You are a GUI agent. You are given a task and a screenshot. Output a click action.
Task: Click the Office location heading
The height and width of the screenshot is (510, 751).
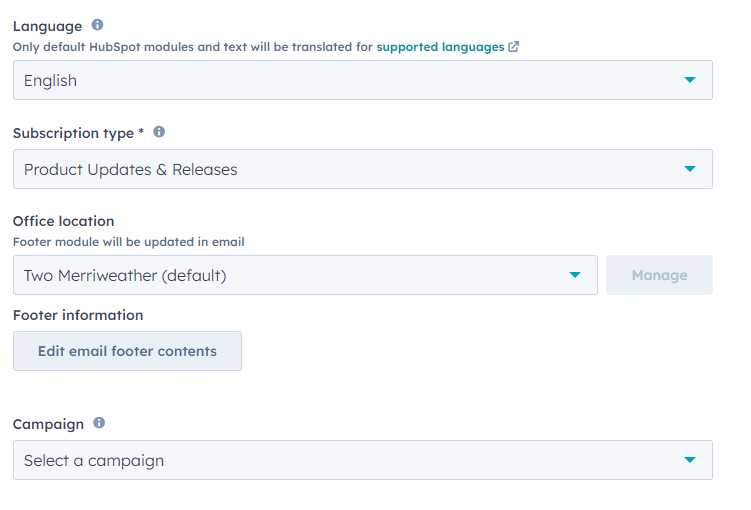point(64,221)
